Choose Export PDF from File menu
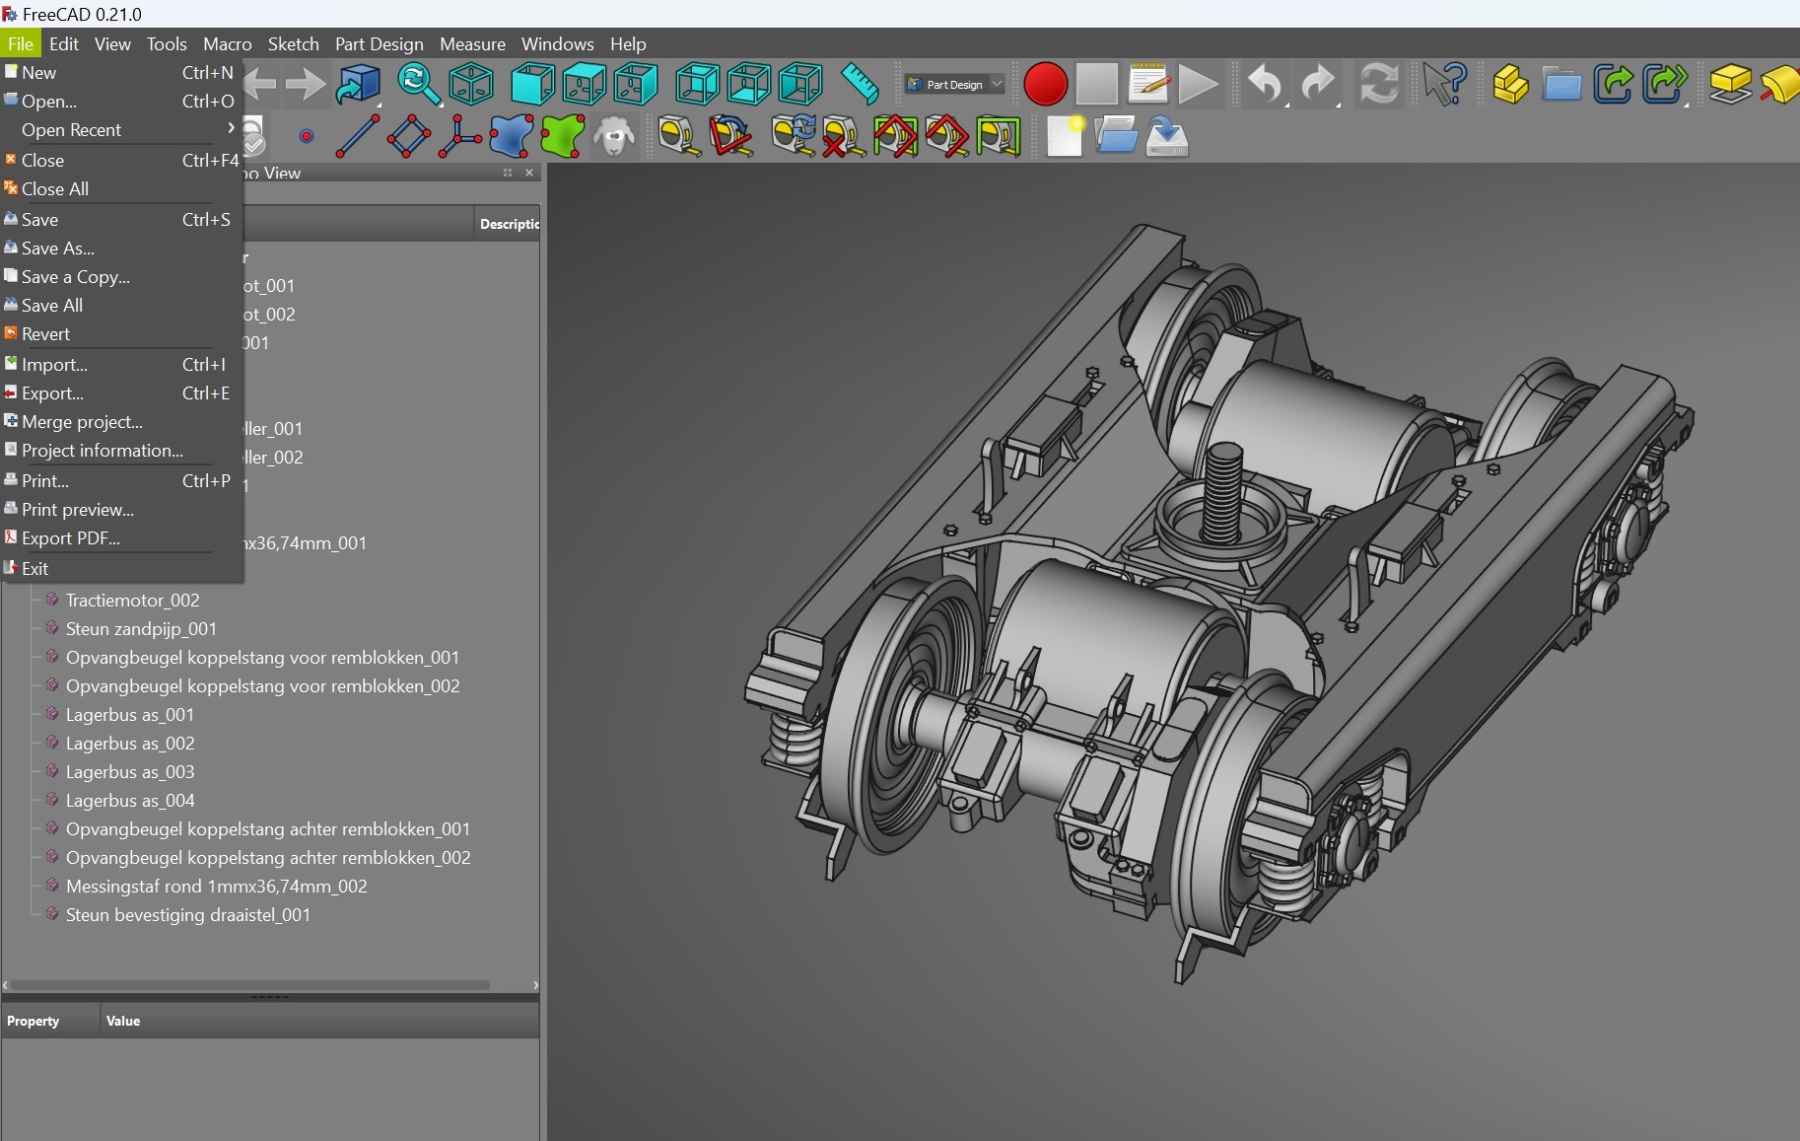1800x1141 pixels. pyautogui.click(x=70, y=538)
